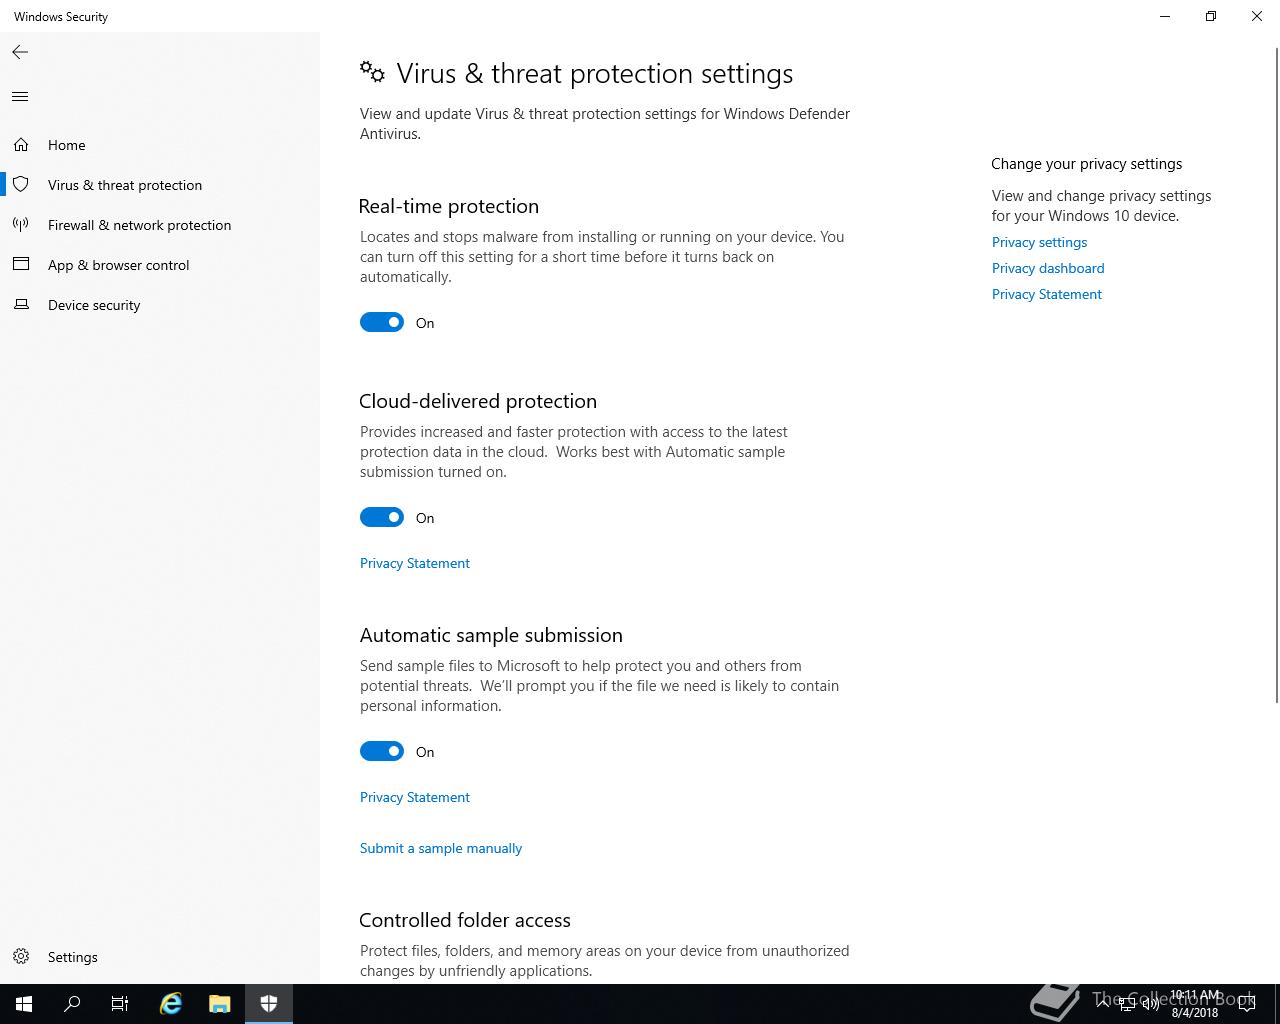
Task: Click the Device security laptop icon
Action: pos(21,305)
